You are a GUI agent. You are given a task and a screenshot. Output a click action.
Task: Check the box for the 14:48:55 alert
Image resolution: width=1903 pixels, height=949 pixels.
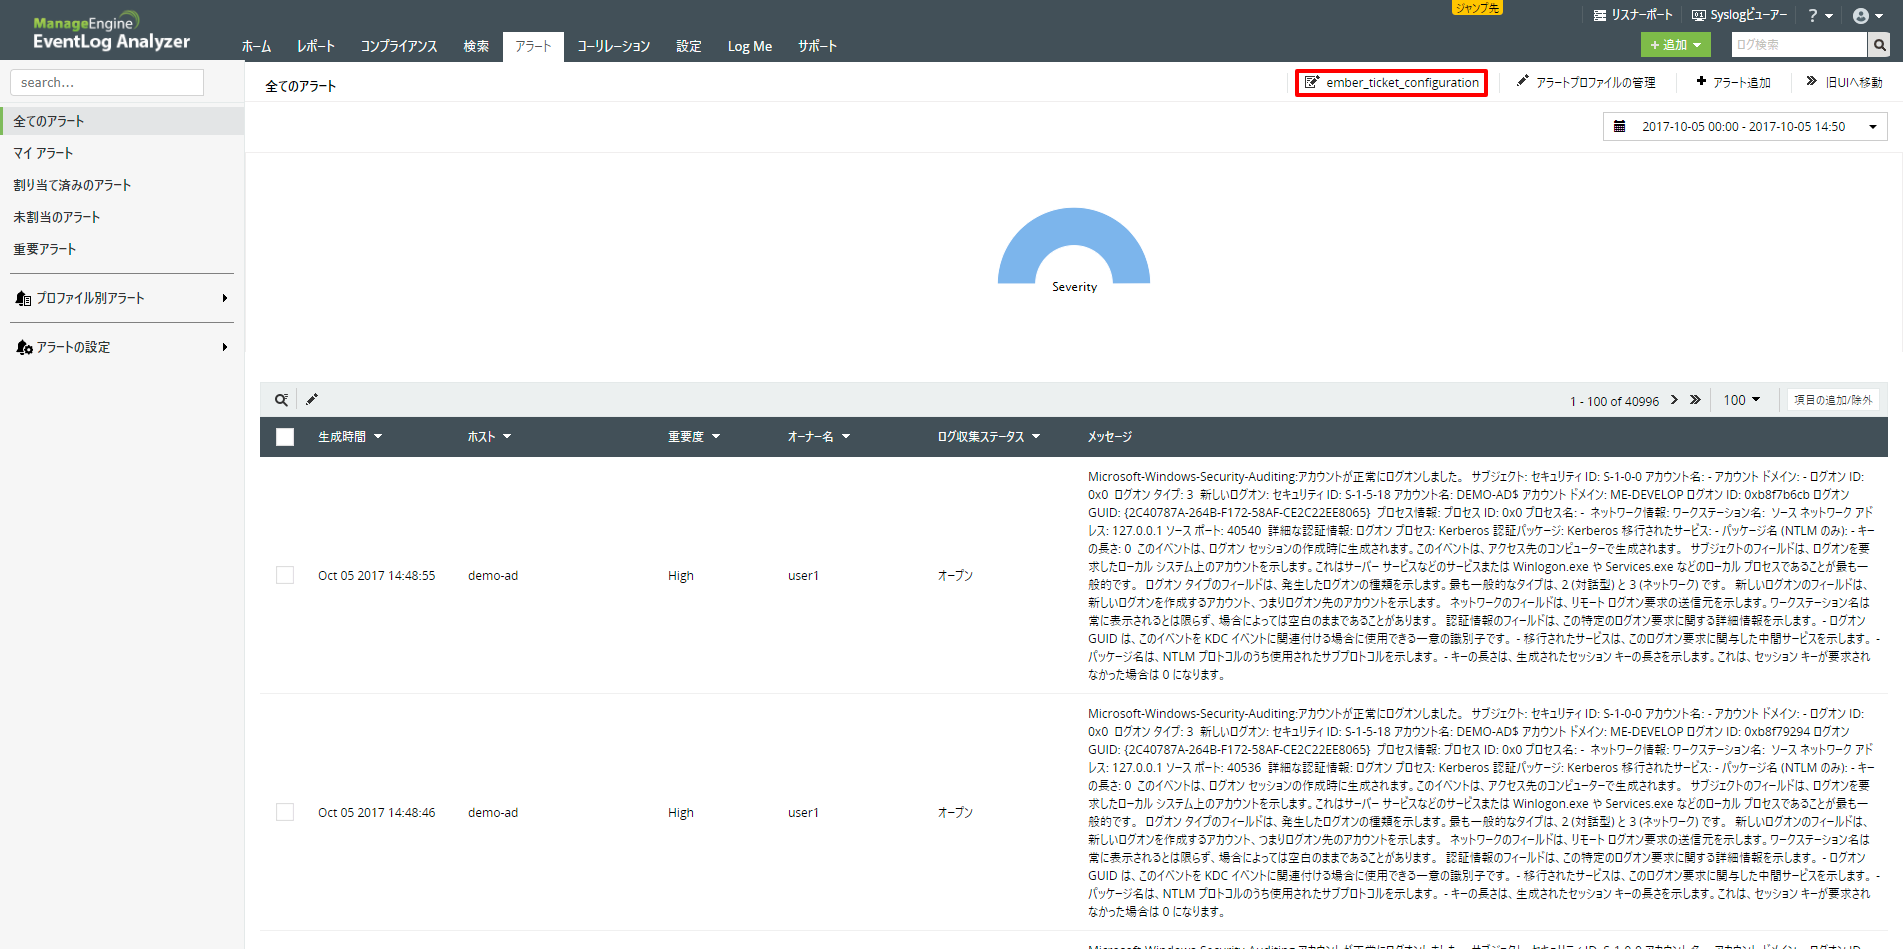[x=285, y=575]
